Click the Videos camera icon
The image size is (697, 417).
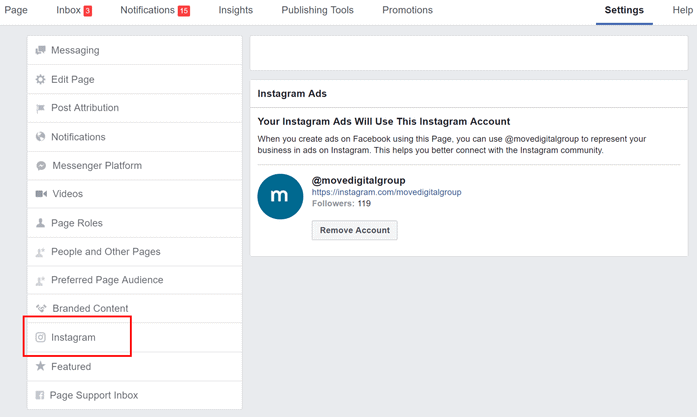[x=41, y=194]
